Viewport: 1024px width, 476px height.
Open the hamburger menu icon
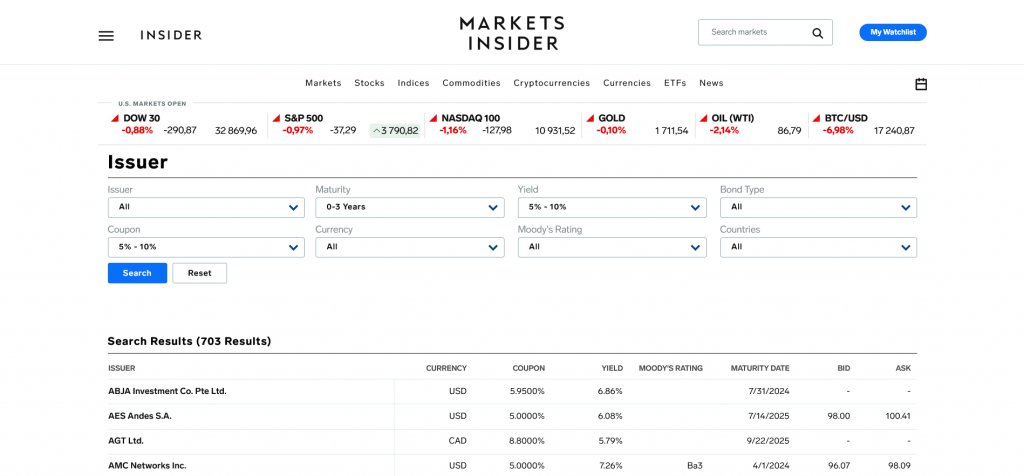(x=106, y=36)
